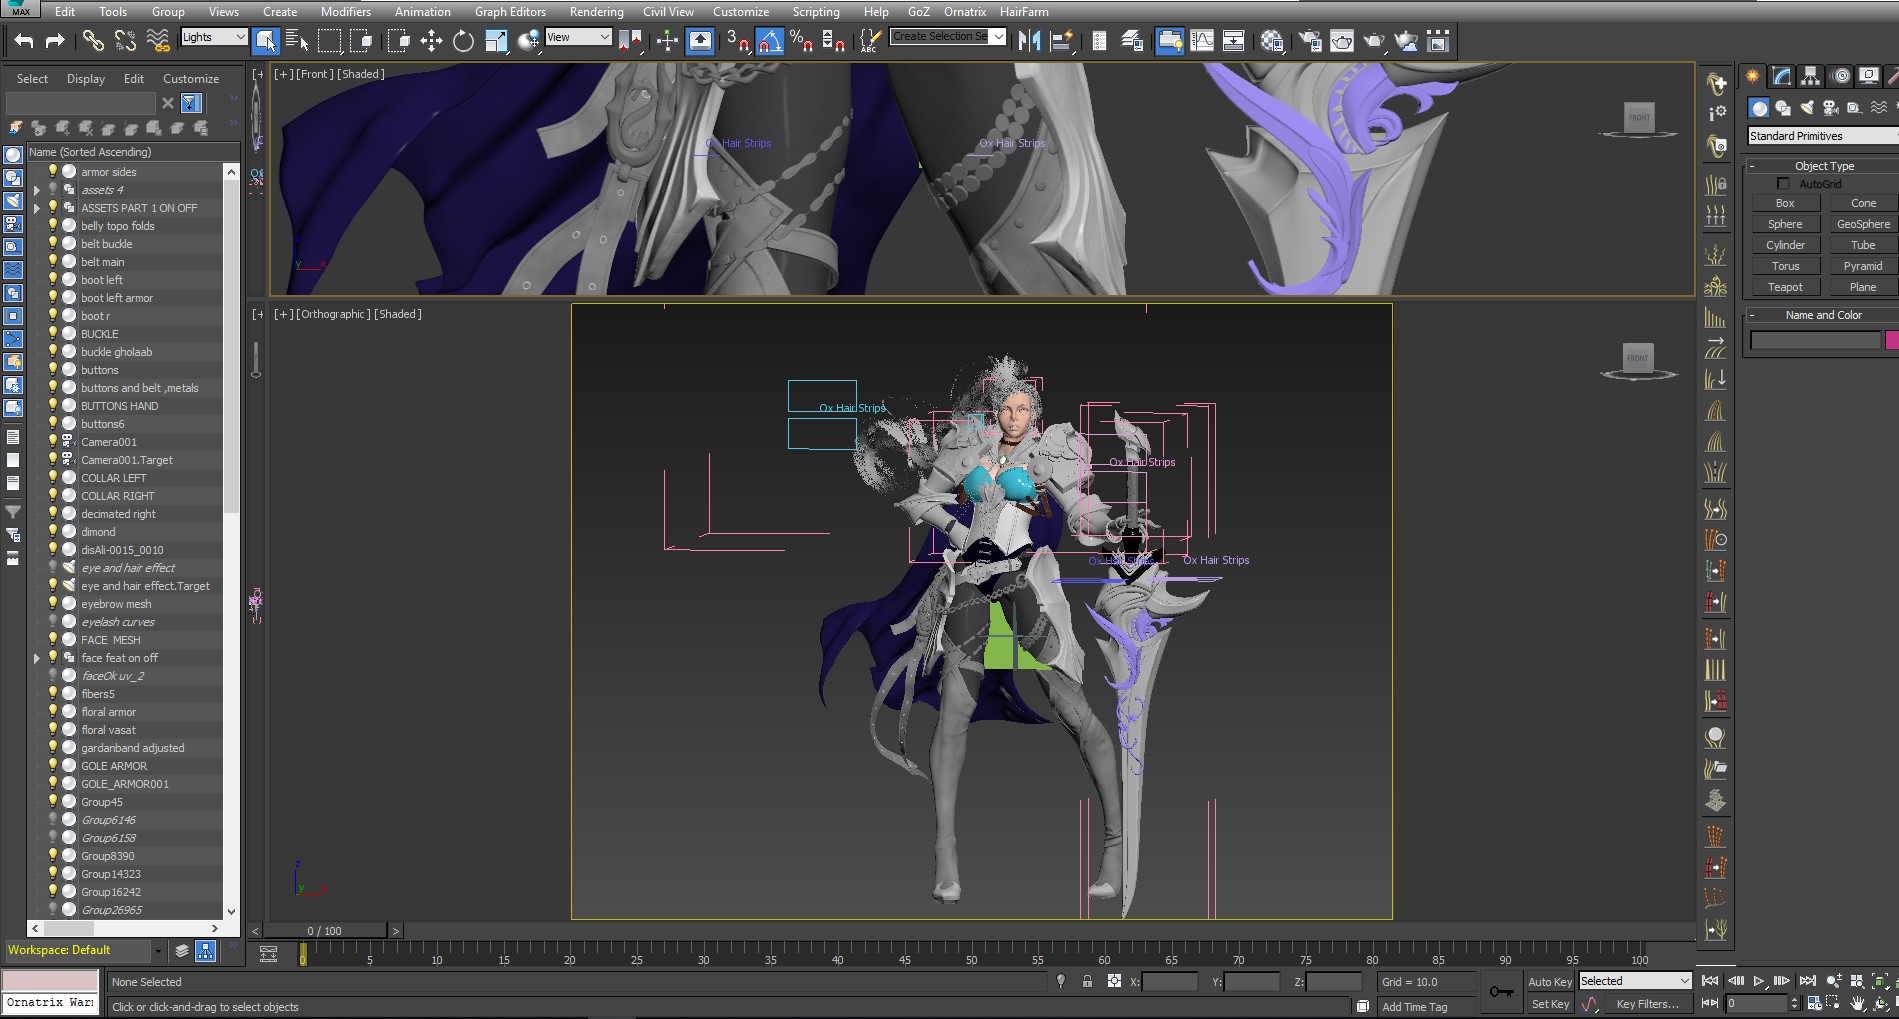The width and height of the screenshot is (1899, 1019).
Task: Toggle visibility of belt buckle
Action: [53, 243]
